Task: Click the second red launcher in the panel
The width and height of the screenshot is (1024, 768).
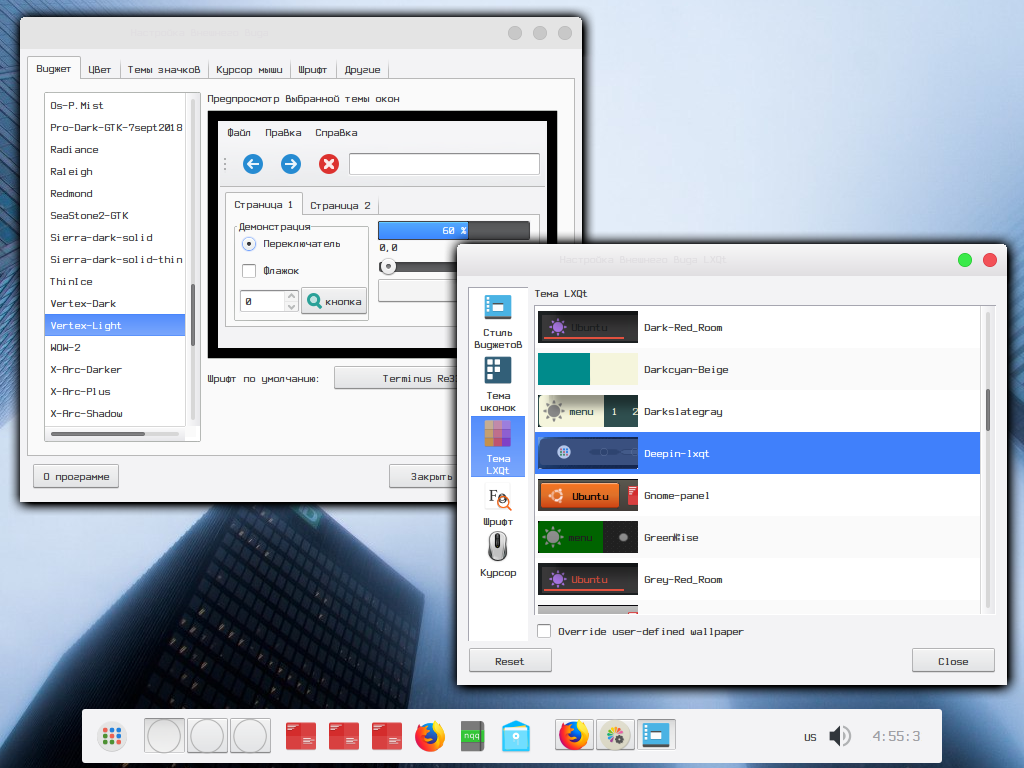Action: click(x=344, y=736)
